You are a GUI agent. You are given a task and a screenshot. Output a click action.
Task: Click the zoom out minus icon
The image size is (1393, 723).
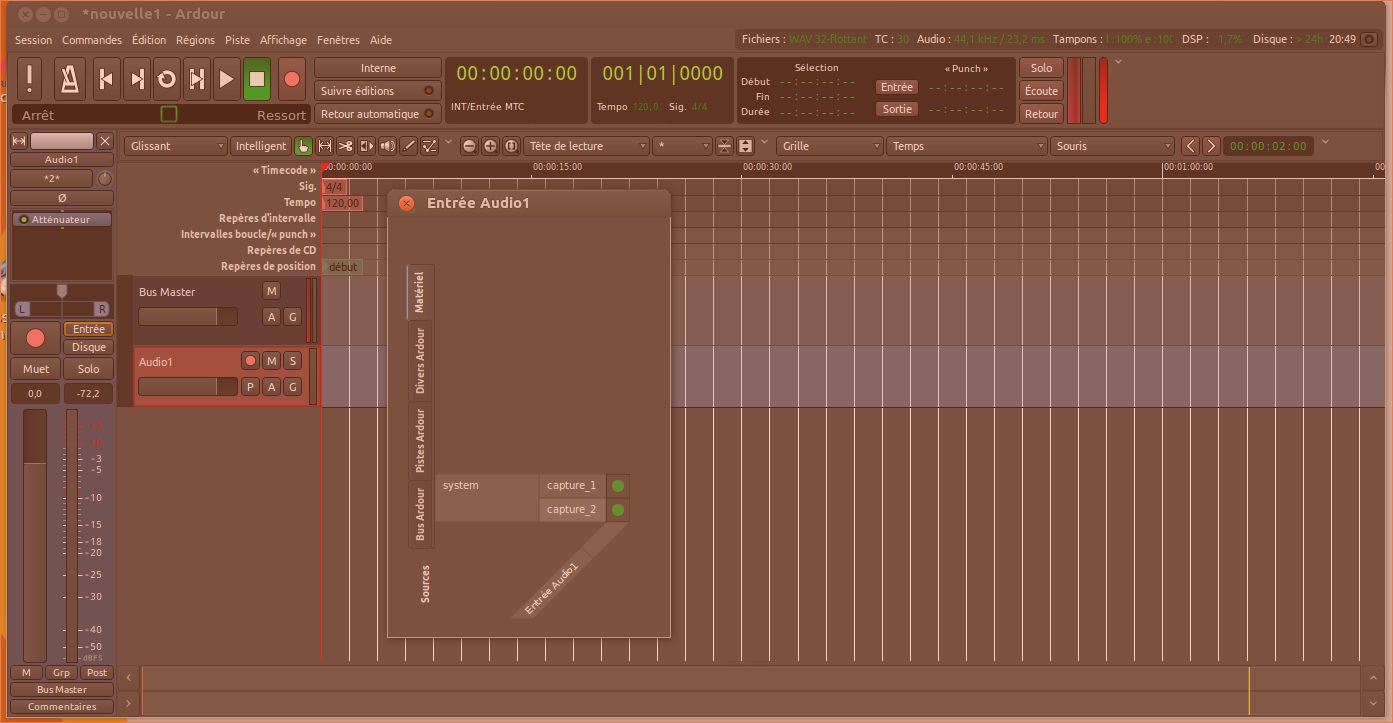pos(469,146)
